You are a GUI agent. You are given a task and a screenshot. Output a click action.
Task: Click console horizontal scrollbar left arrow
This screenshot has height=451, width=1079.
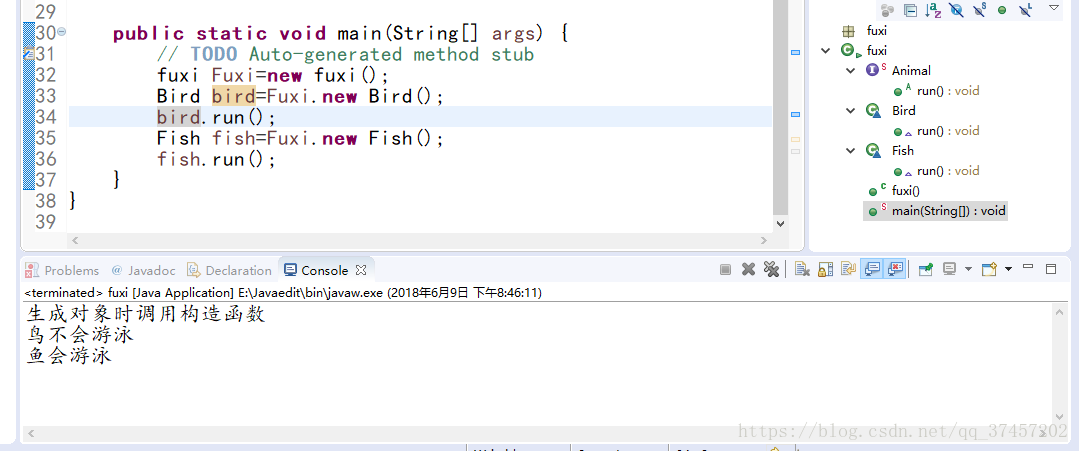pos(30,433)
